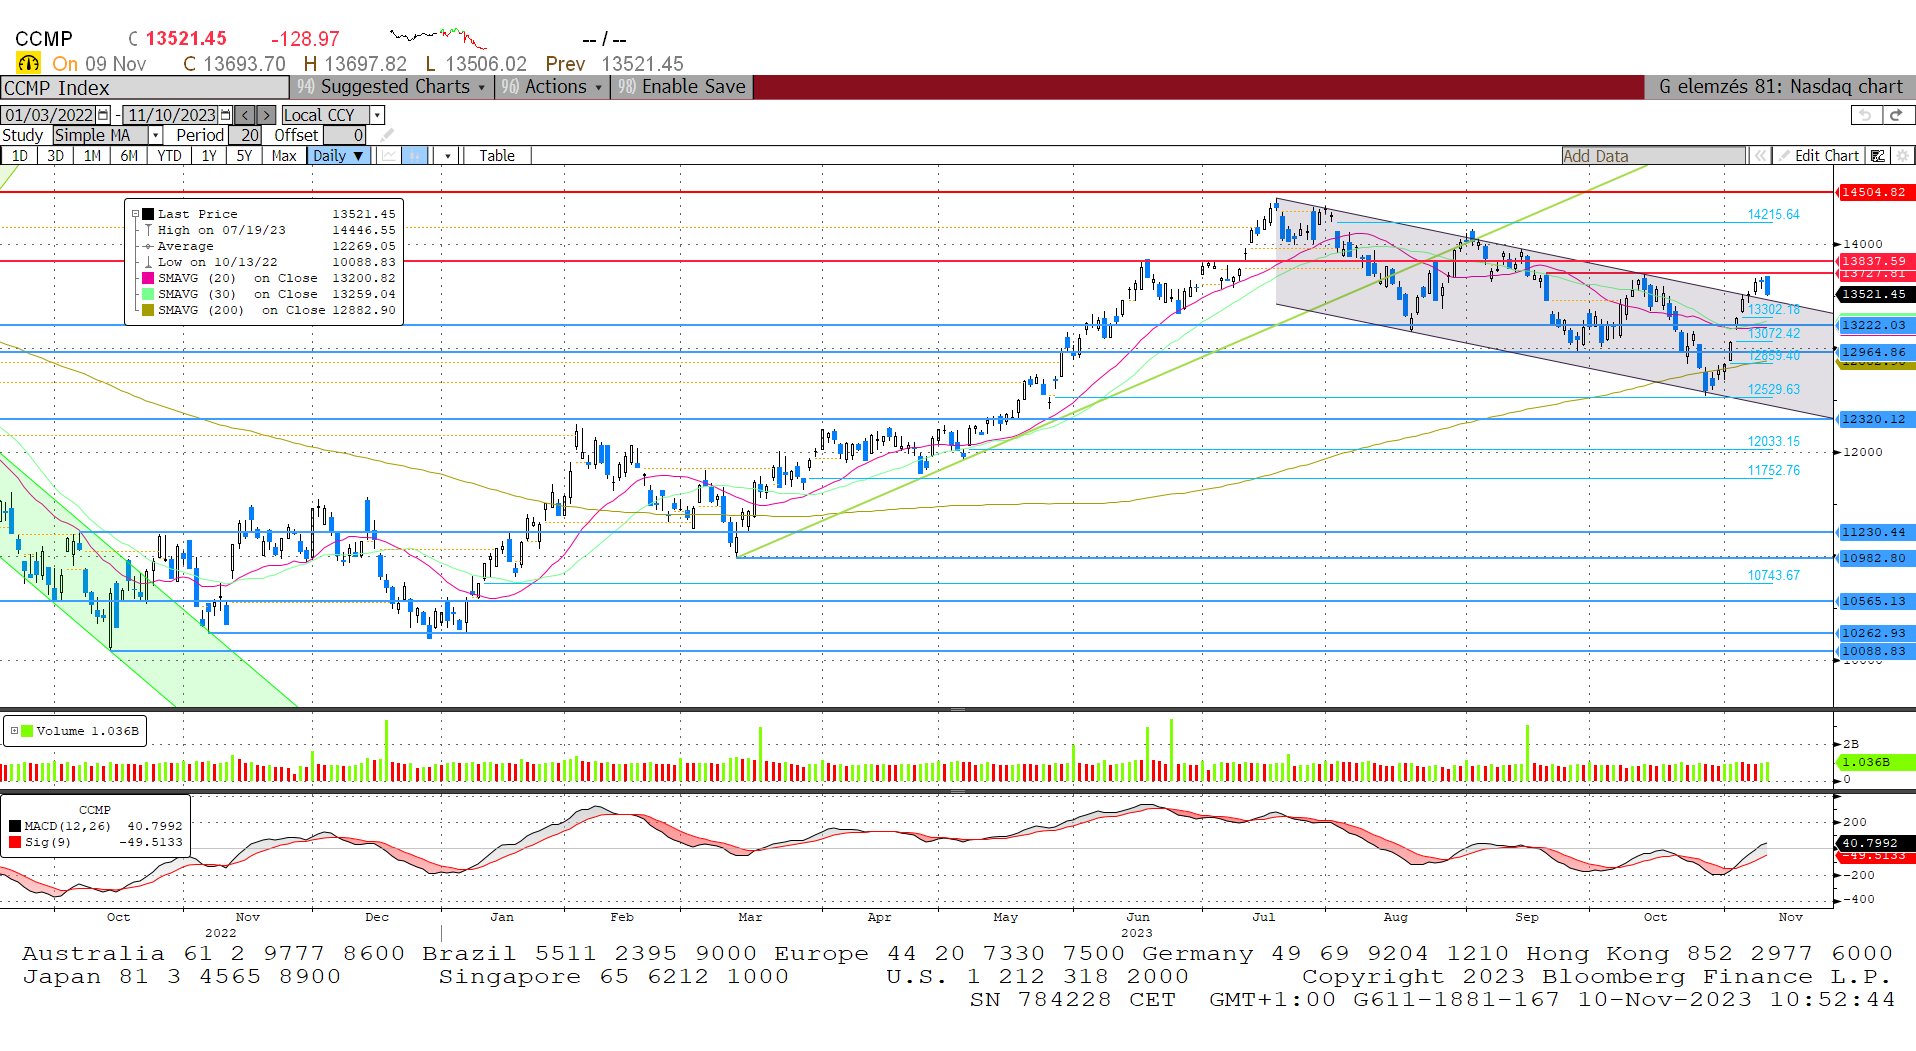Open the Daily periodicity dropdown
Screen dimensions: 1916x1051
click(x=339, y=156)
